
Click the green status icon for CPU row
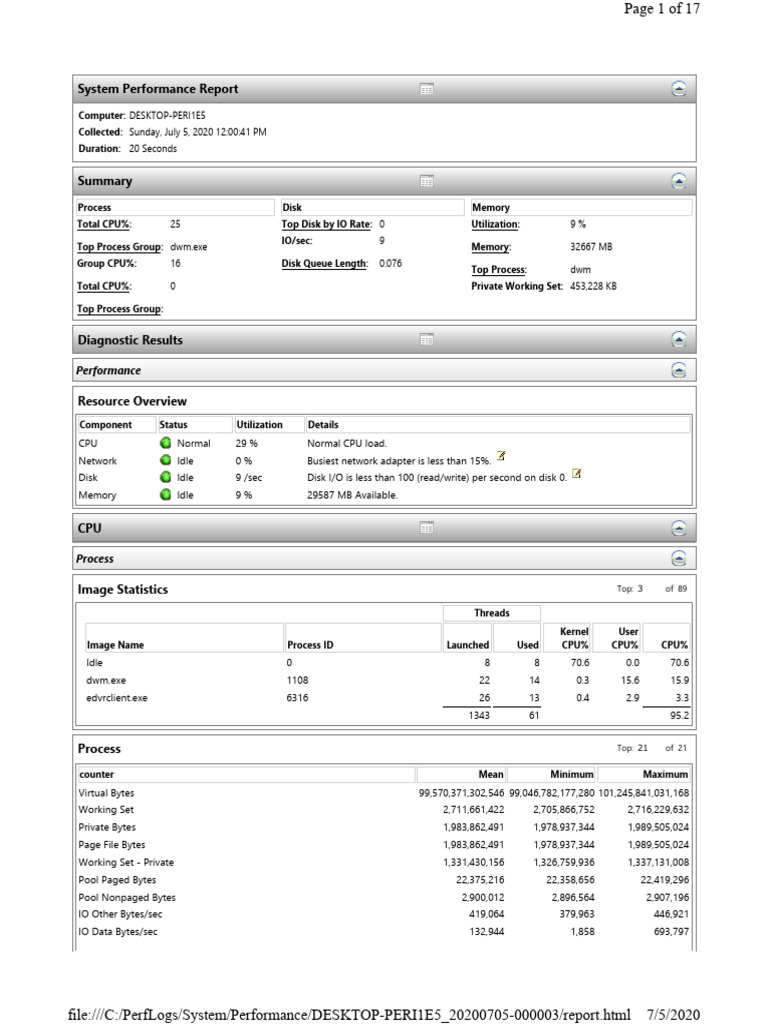165,443
